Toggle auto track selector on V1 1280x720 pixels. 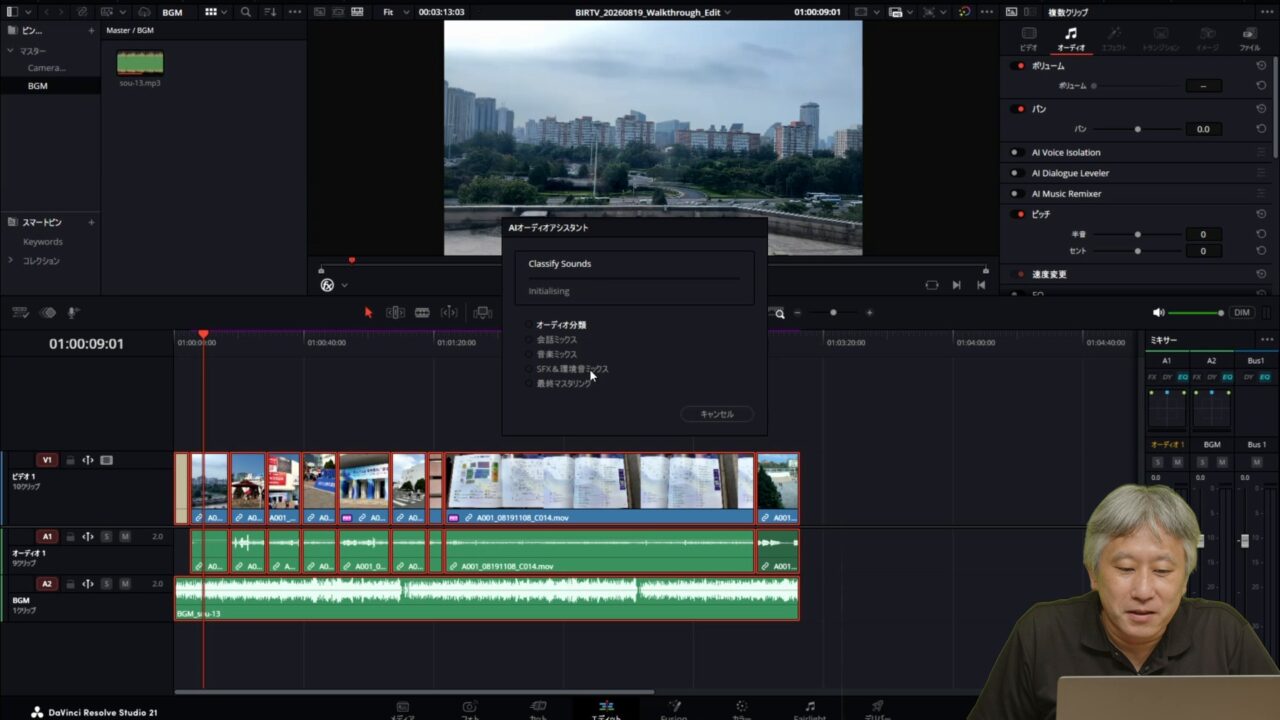pyautogui.click(x=88, y=460)
